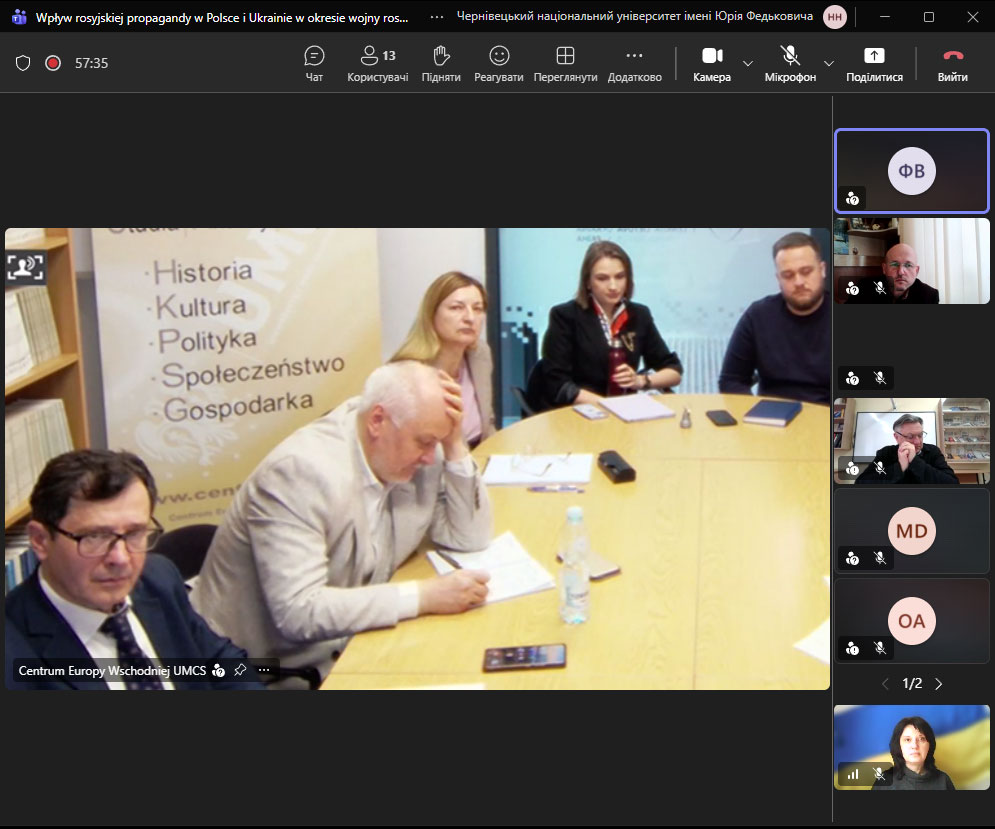Click the signal strength icon on self-view tile
The height and width of the screenshot is (829, 995).
coord(853,774)
